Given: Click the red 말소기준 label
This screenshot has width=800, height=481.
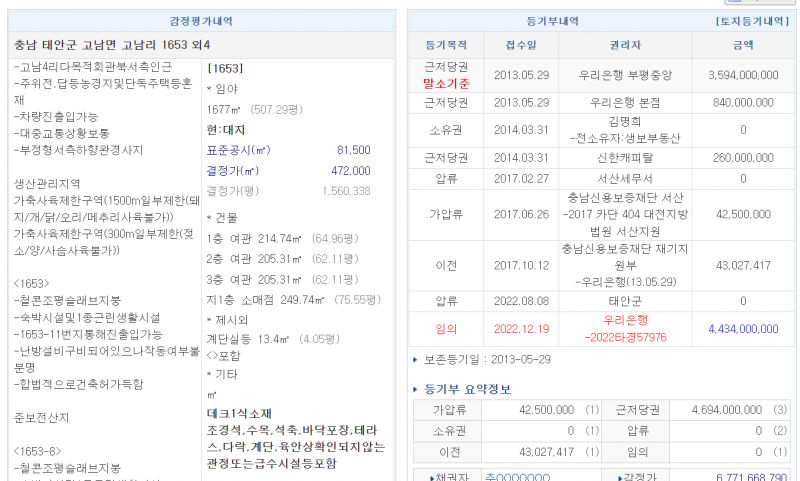Looking at the screenshot, I should pyautogui.click(x=446, y=83).
